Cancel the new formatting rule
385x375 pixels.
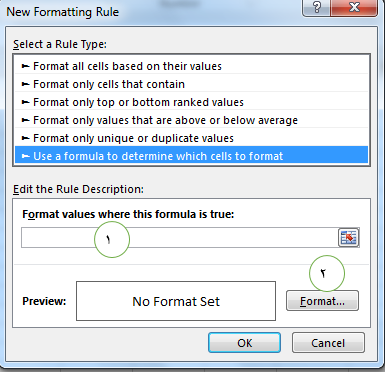(x=328, y=343)
